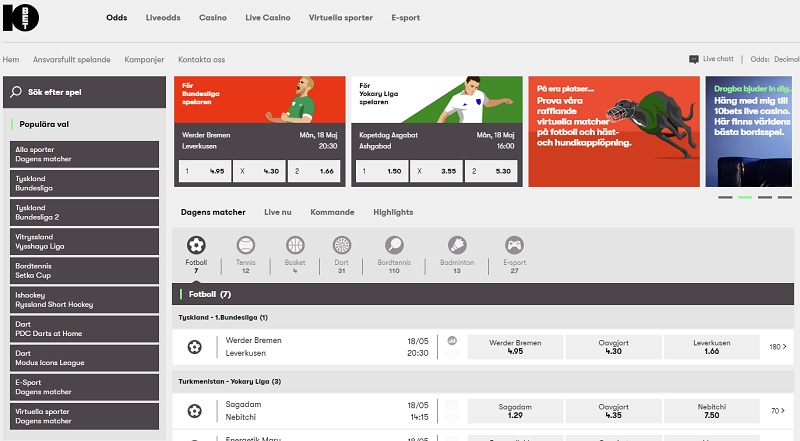Bet on Oavgjort 4.35 for Sagadam match

(x=613, y=411)
